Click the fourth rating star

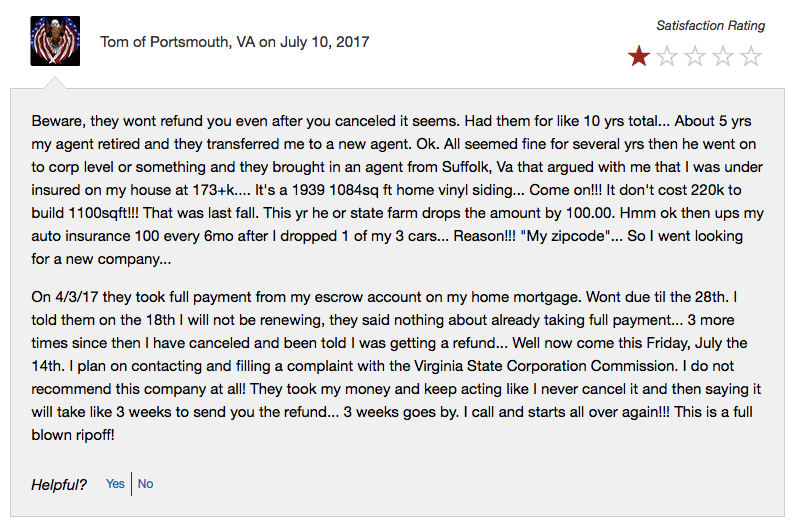[723, 56]
